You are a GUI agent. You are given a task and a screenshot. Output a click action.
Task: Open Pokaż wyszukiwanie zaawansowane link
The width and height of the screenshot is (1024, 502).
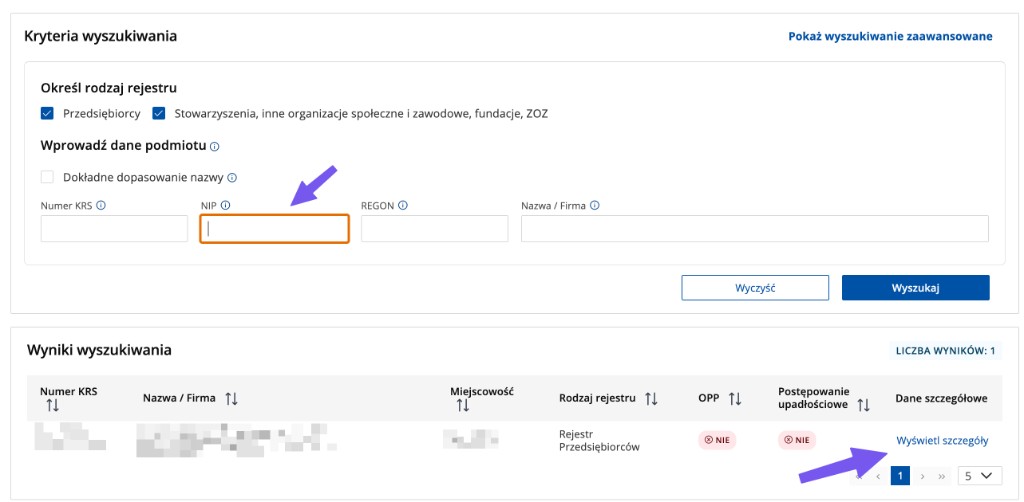[891, 37]
